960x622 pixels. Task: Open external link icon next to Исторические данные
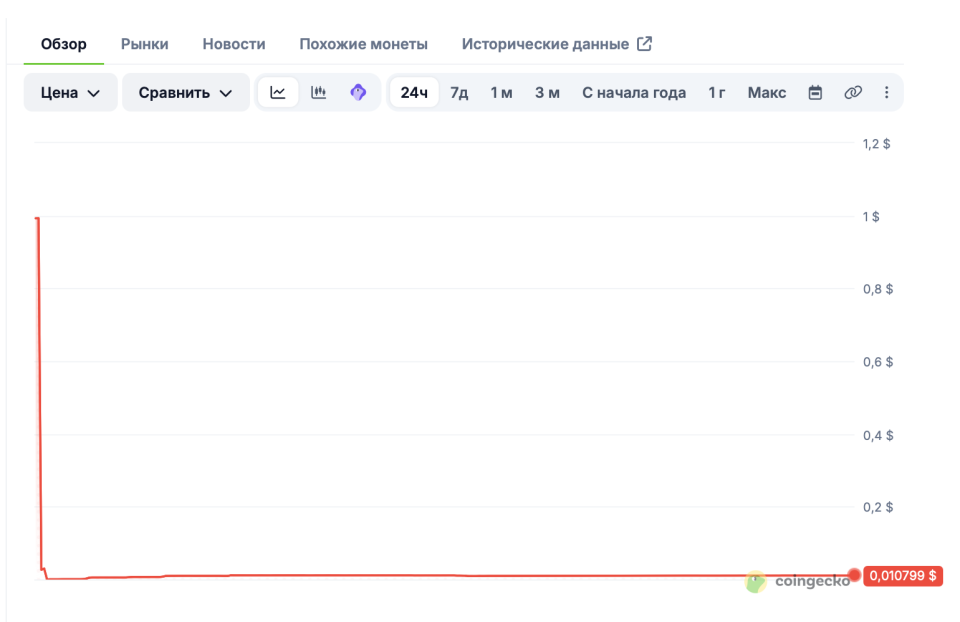(x=645, y=43)
